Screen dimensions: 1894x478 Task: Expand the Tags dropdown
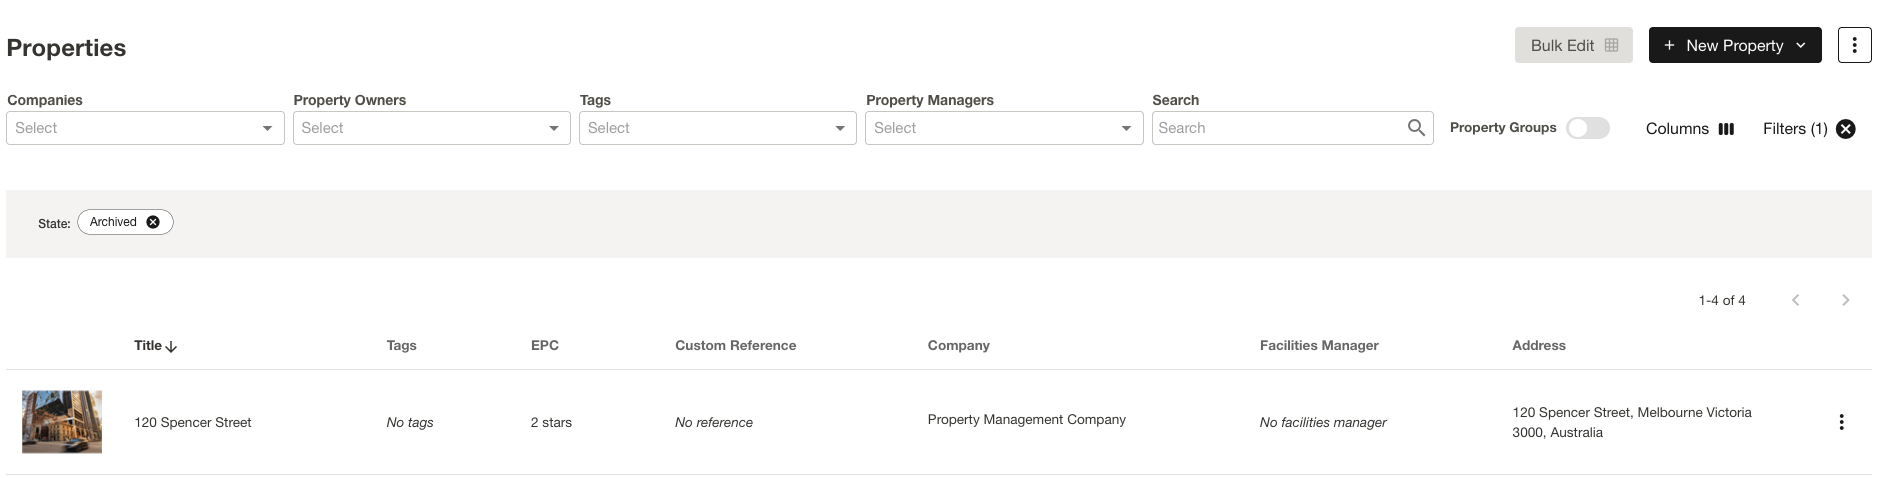tap(717, 128)
